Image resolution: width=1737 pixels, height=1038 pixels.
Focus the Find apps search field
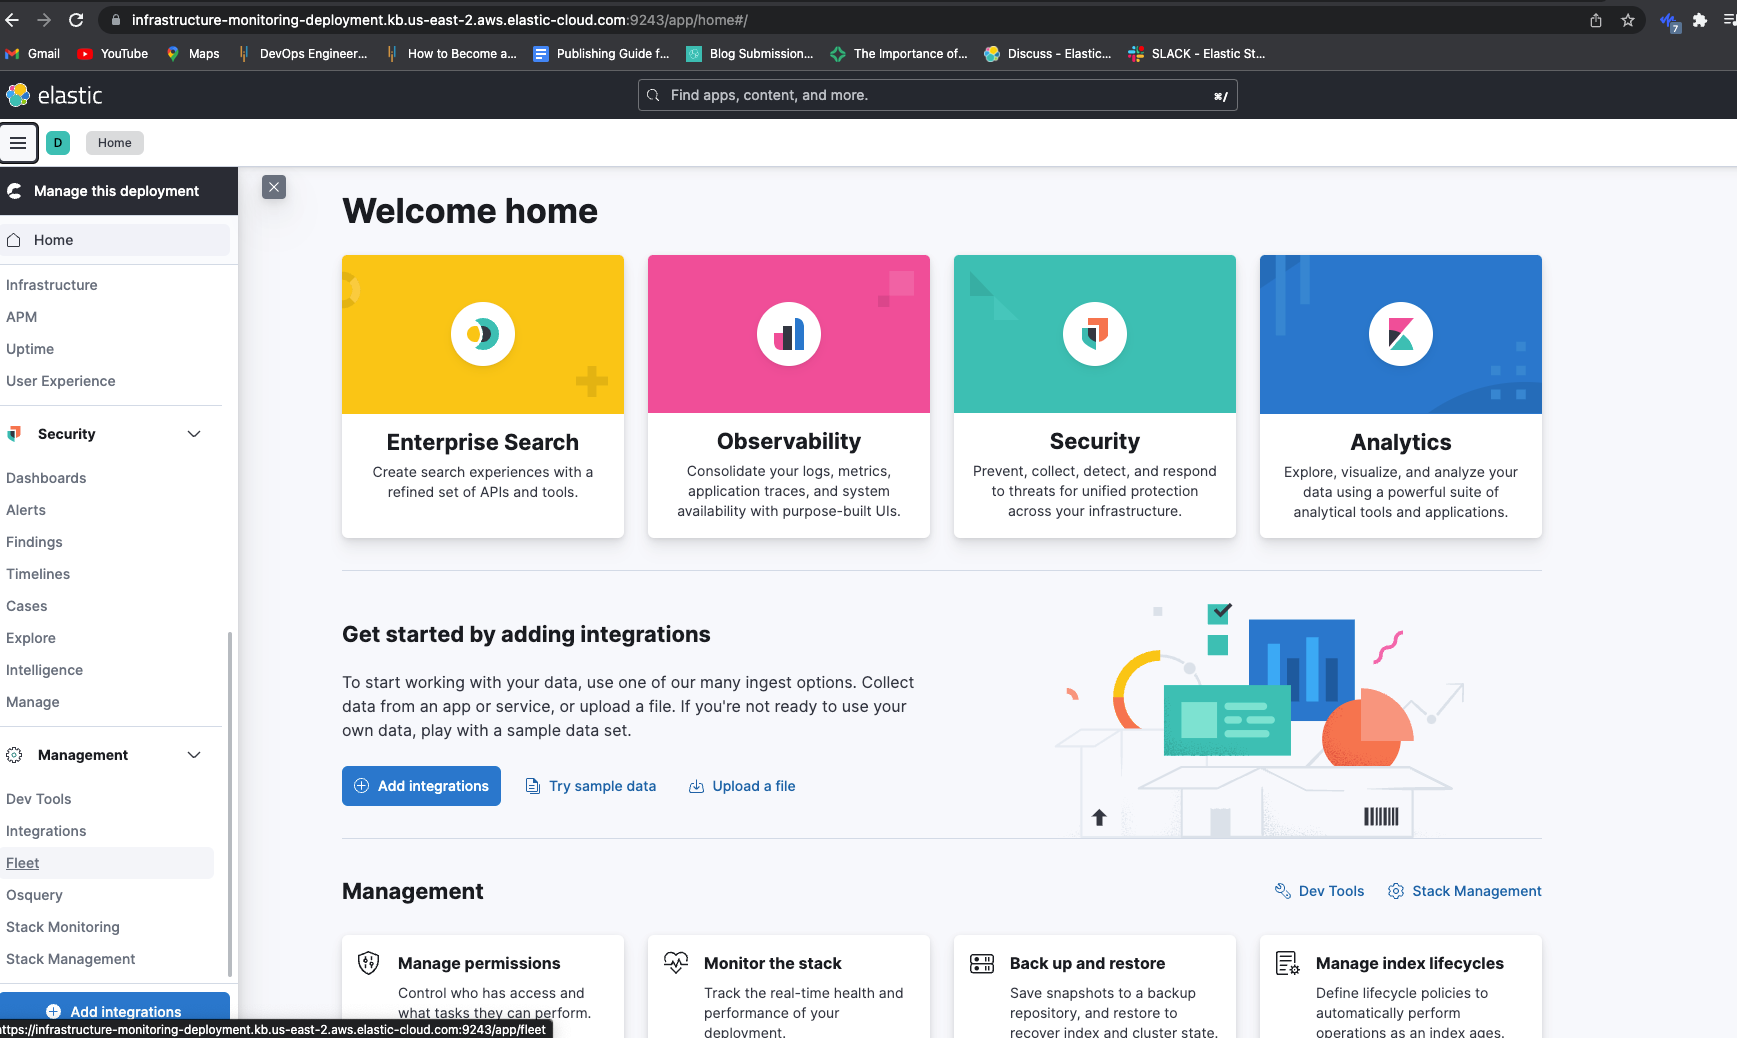pos(937,95)
